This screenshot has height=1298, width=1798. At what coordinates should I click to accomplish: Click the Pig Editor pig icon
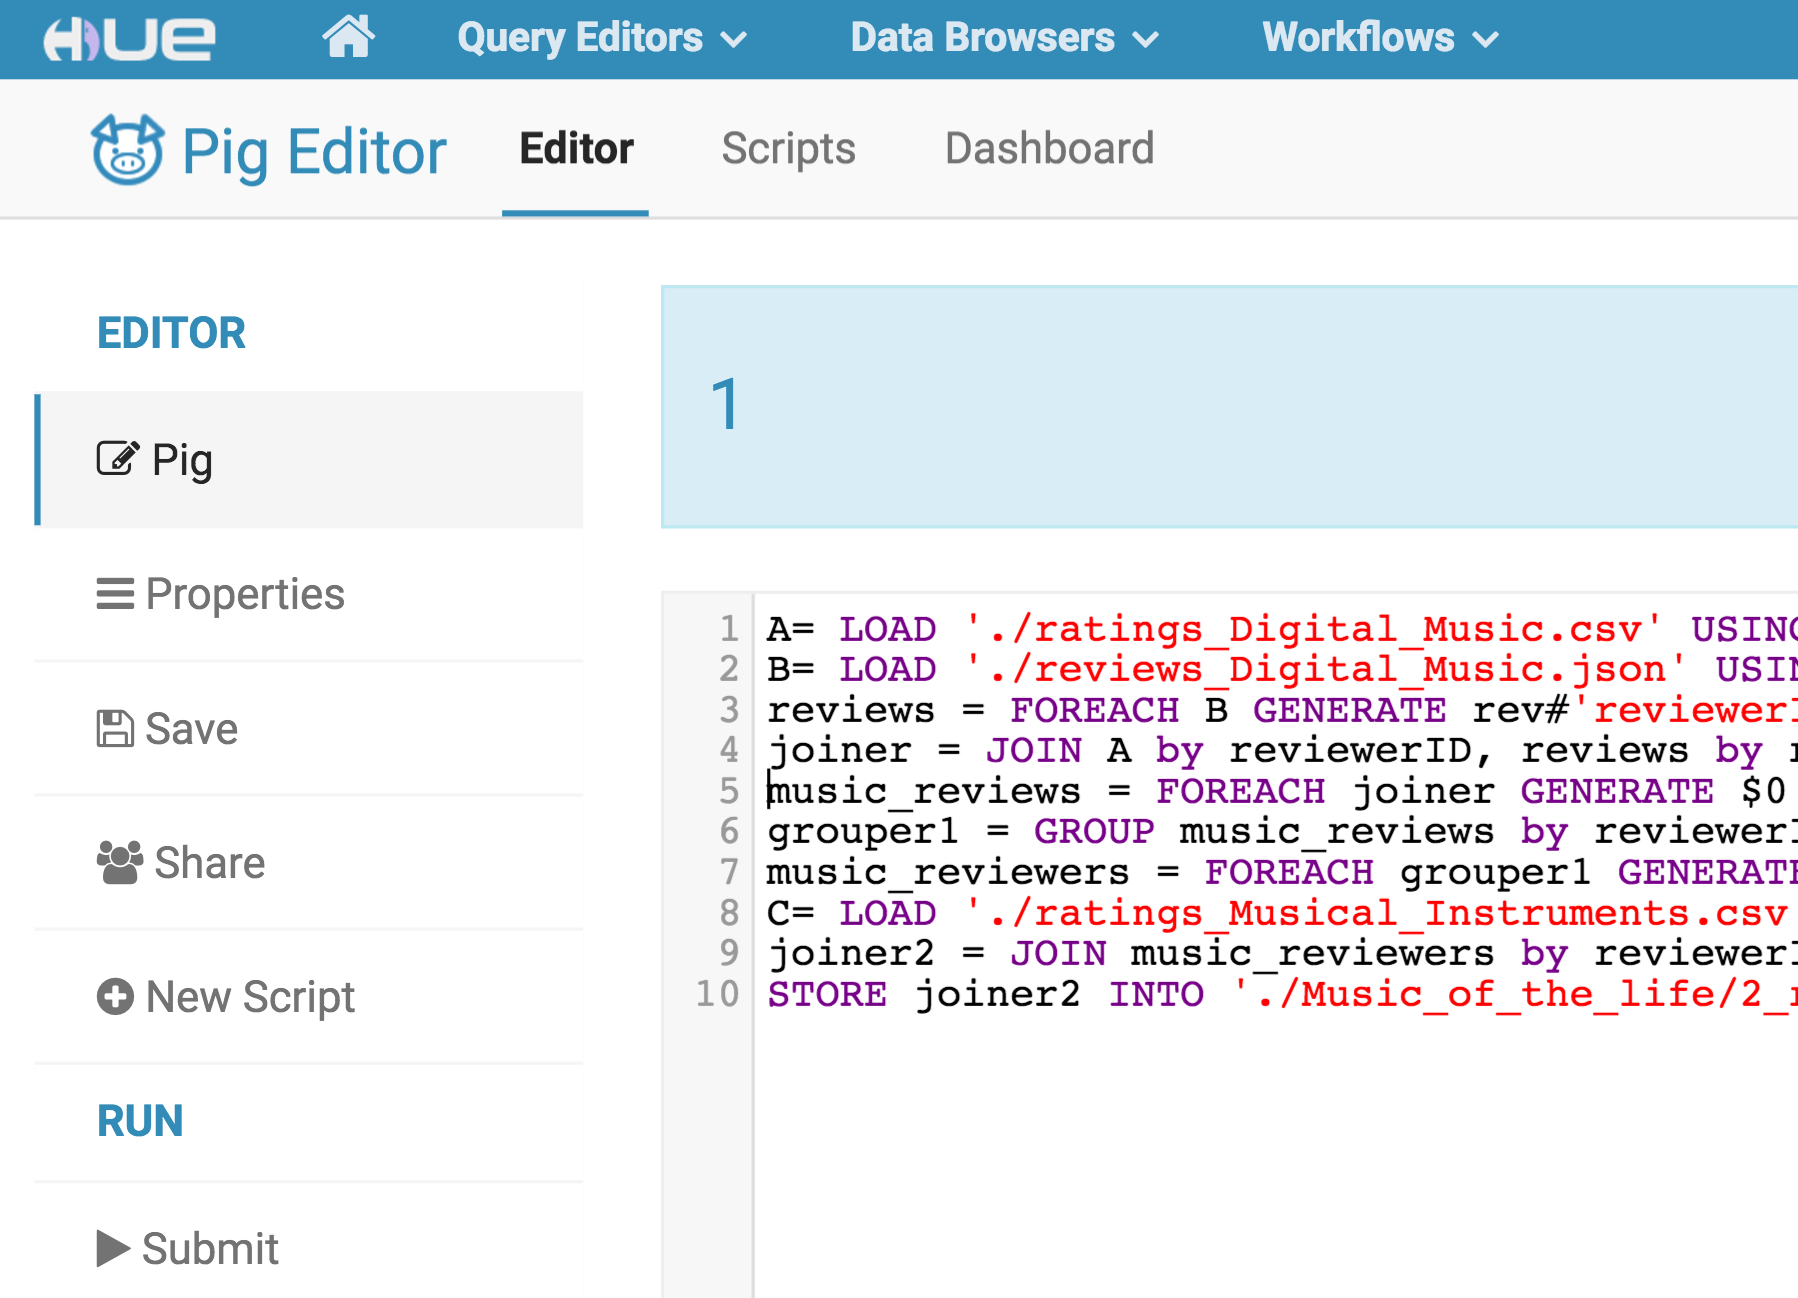coord(128,150)
